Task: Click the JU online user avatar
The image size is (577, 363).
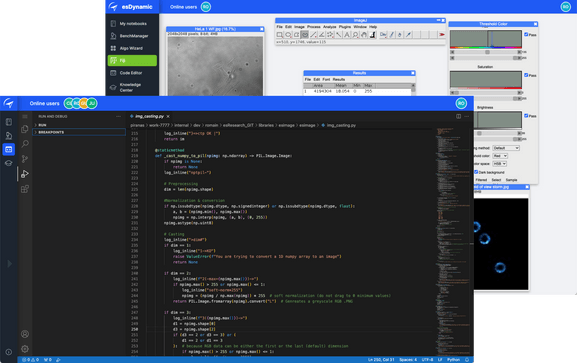Action: [92, 103]
